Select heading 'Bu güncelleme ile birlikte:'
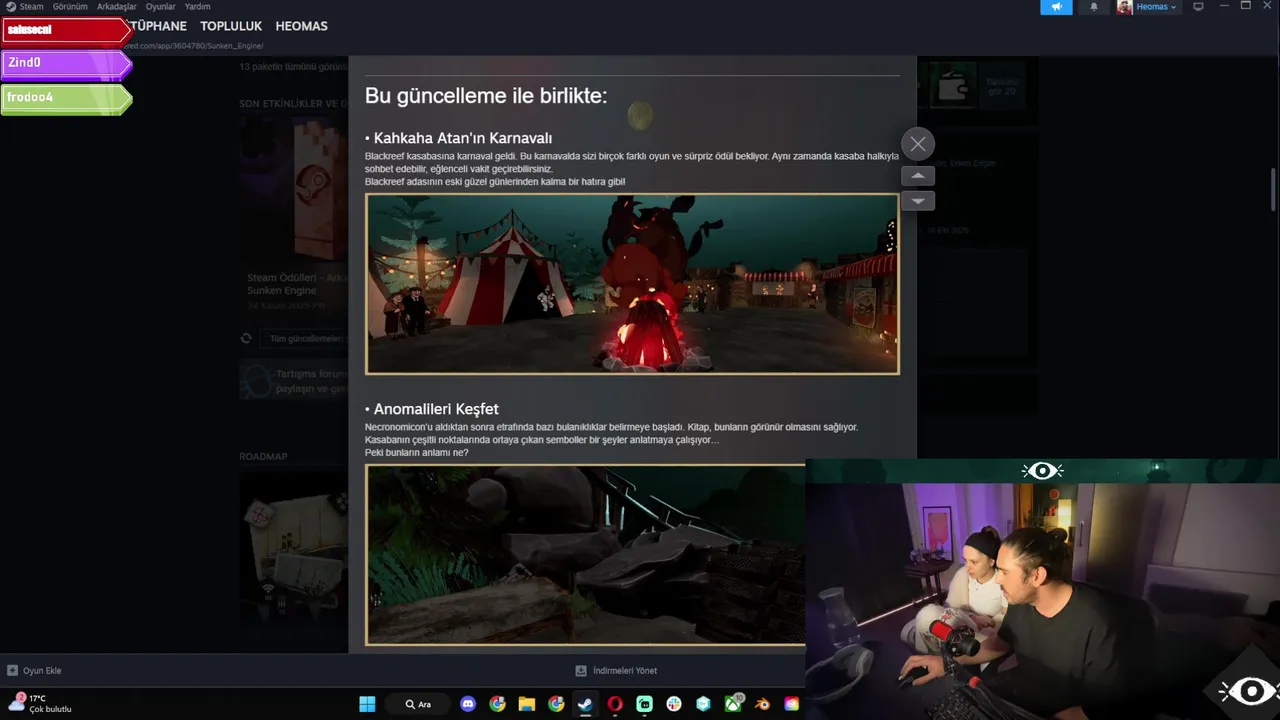 [x=486, y=96]
